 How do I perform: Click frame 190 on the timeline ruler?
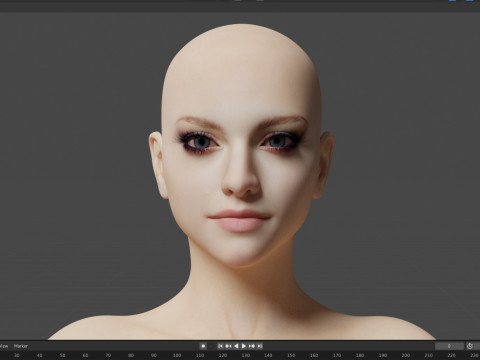click(x=383, y=356)
